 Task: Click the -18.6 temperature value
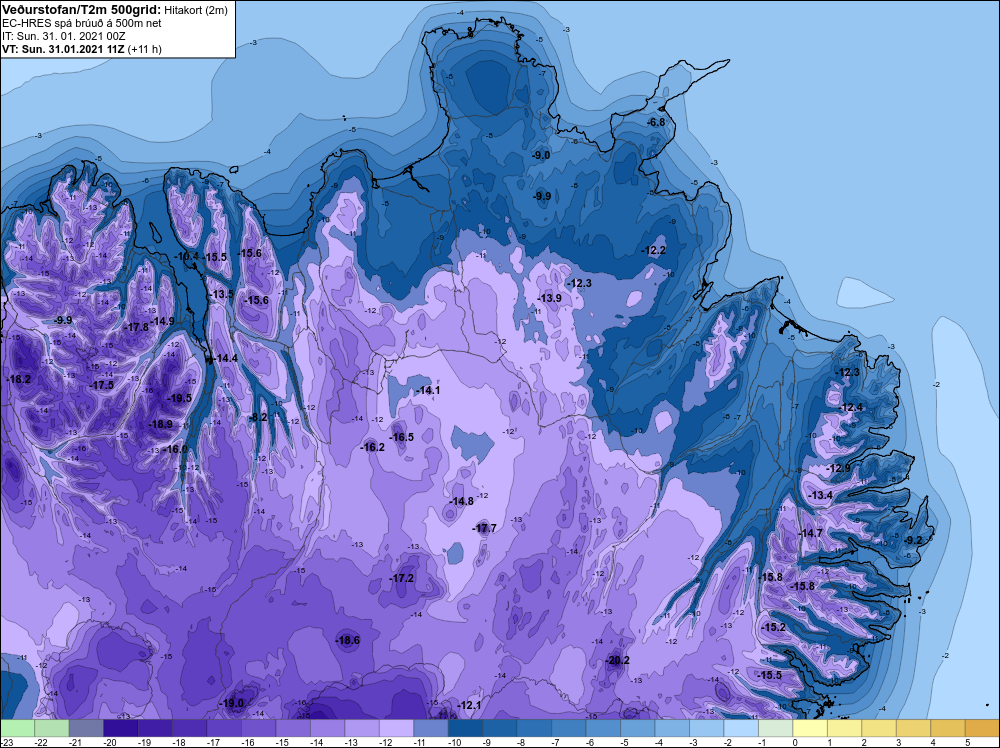coord(348,640)
